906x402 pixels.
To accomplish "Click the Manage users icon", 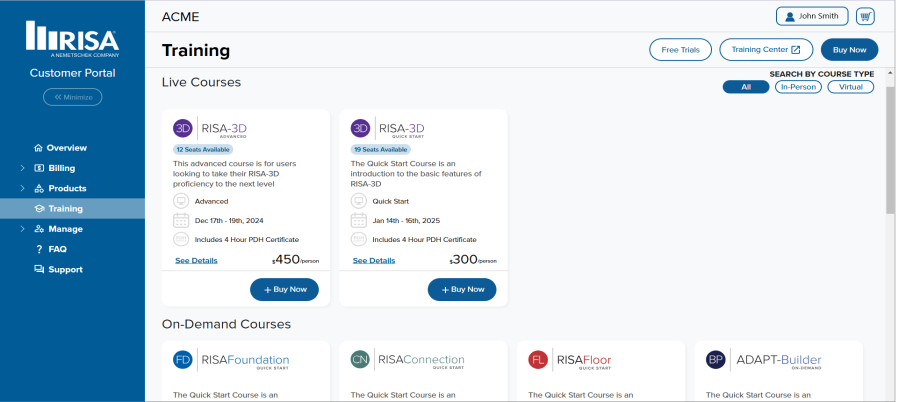I will click(39, 229).
